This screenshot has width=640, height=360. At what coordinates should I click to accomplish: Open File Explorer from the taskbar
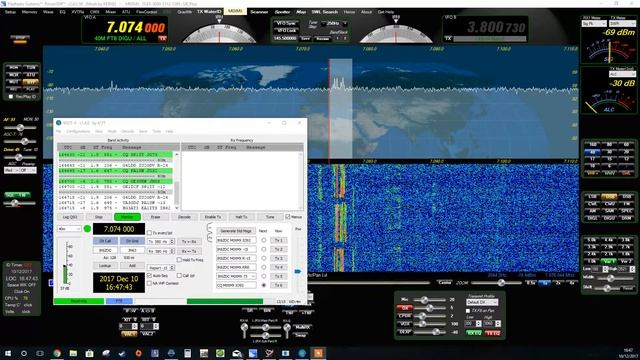click(x=73, y=353)
